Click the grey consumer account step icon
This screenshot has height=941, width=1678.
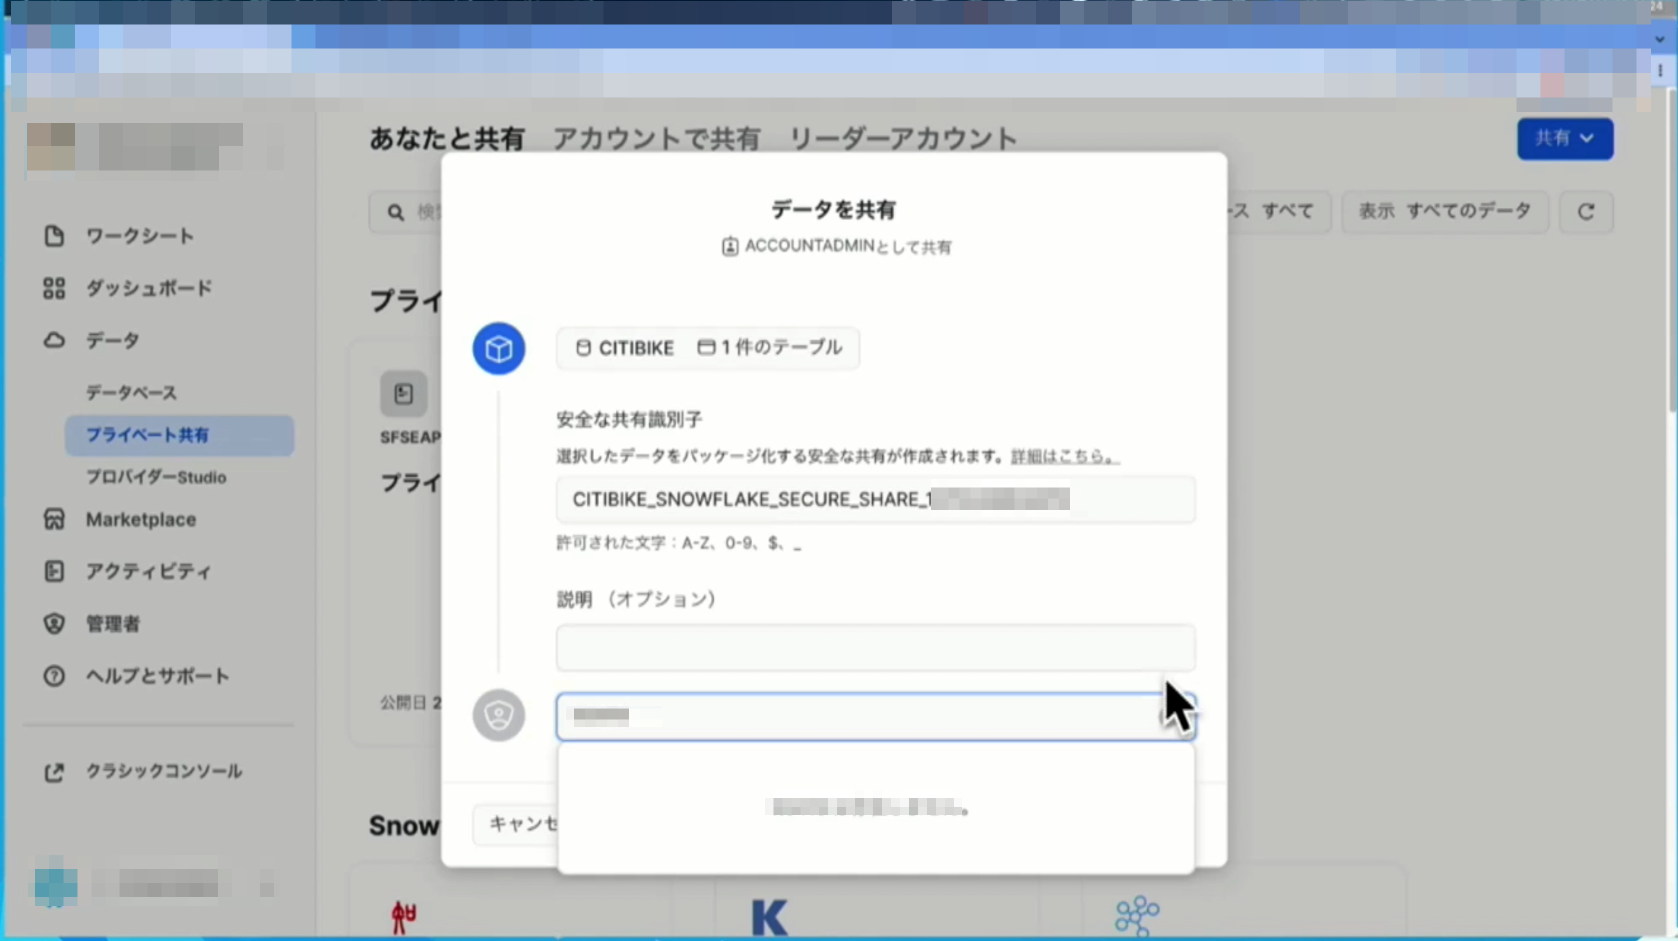click(499, 715)
